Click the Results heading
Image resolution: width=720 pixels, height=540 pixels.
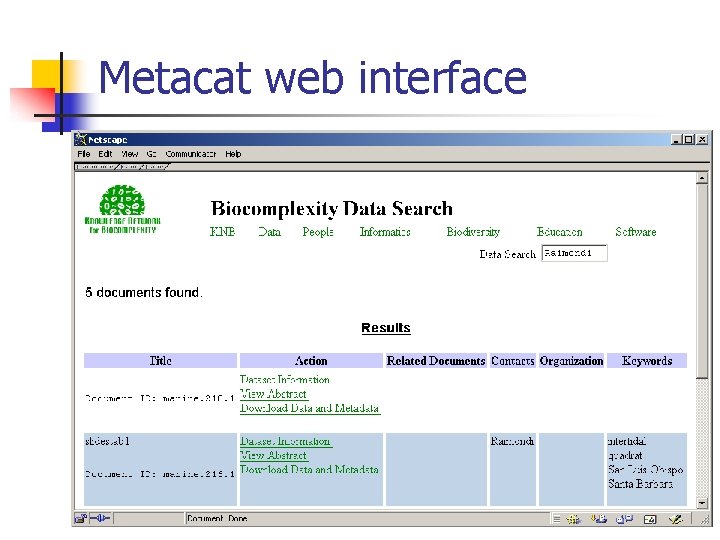pos(386,328)
